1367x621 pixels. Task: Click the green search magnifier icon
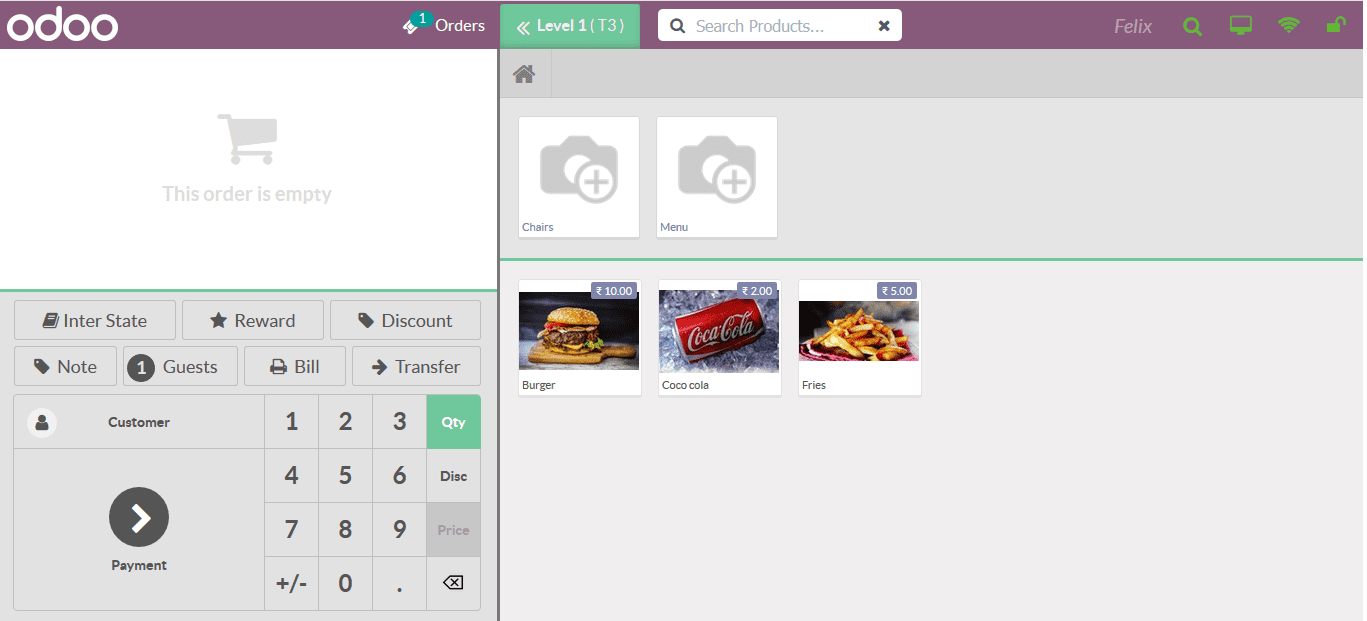click(1192, 25)
